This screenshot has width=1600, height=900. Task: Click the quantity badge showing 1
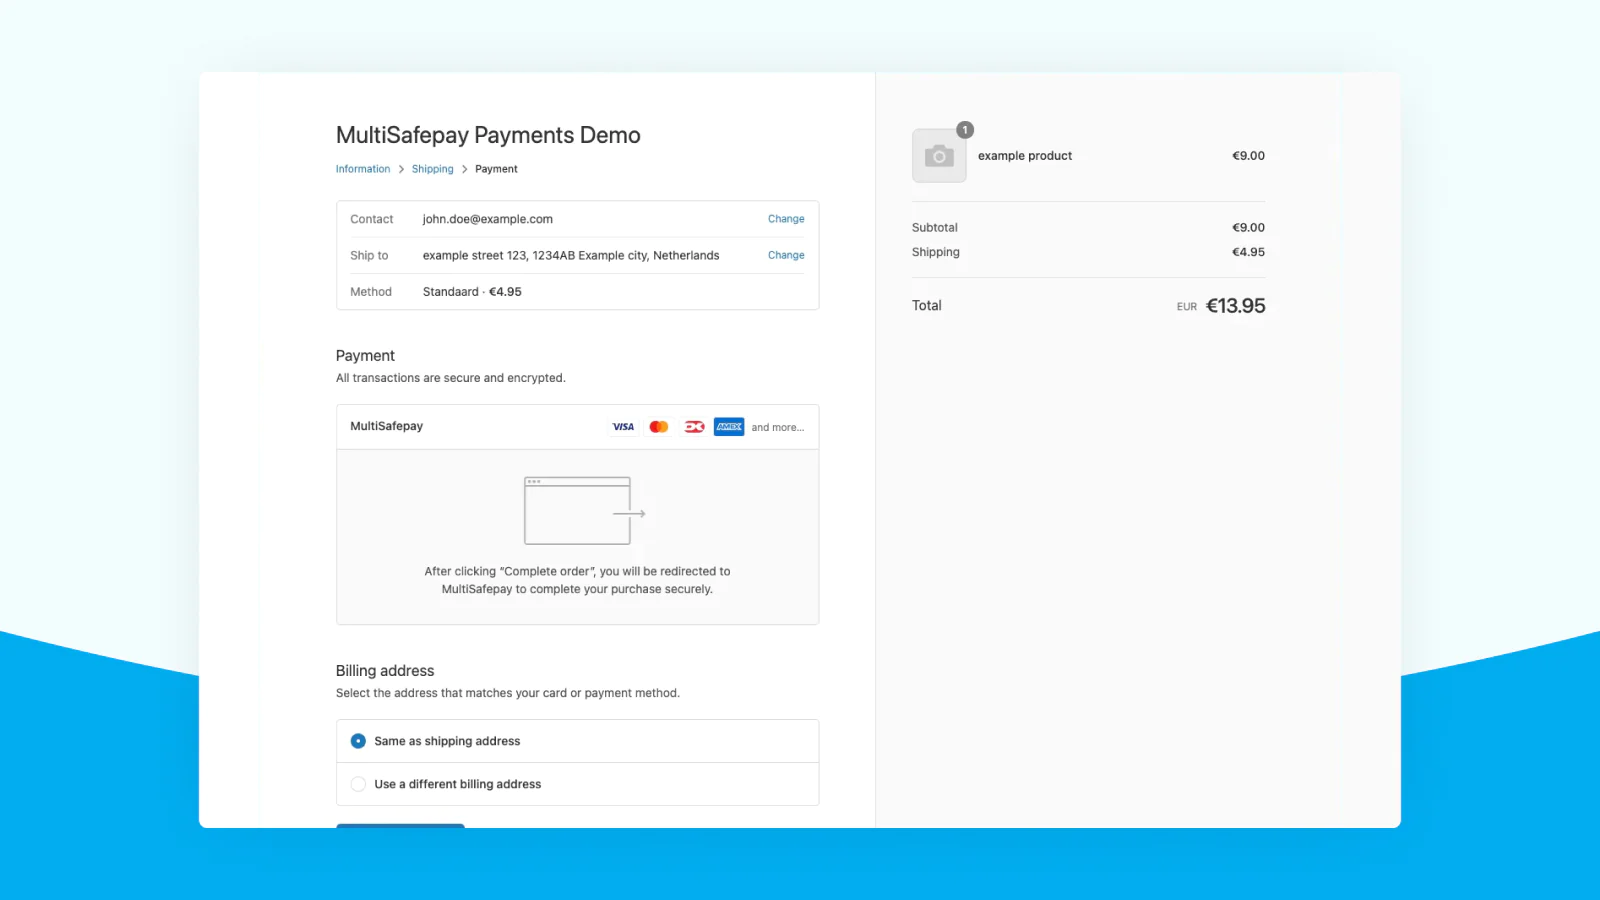965,130
